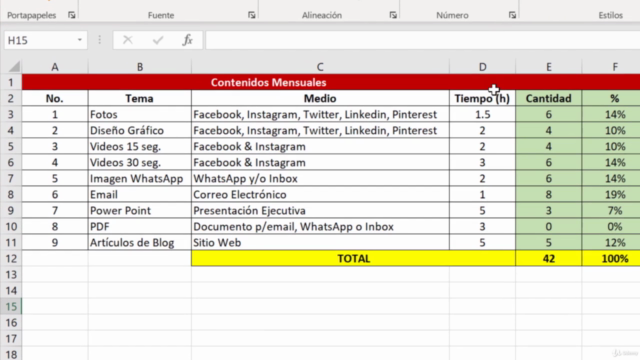The width and height of the screenshot is (640, 360).
Task: Select column A header
Action: (55, 67)
